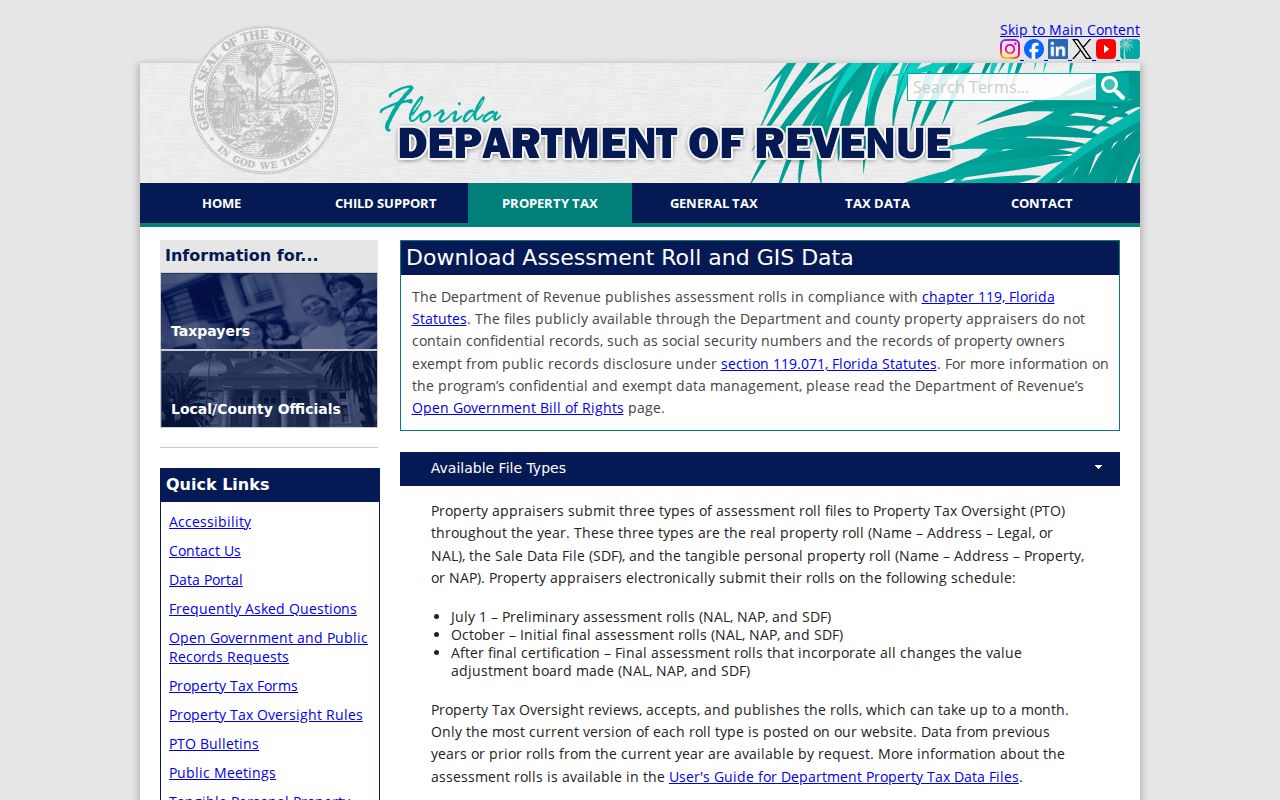Image resolution: width=1280 pixels, height=800 pixels.
Task: Click the Florida state seal logo
Action: (264, 99)
